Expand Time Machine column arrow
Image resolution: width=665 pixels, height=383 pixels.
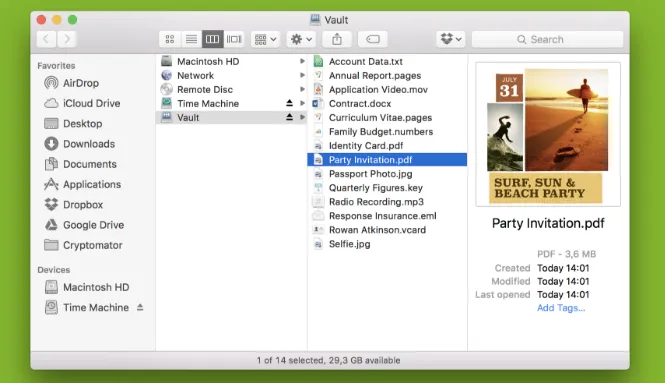click(302, 103)
